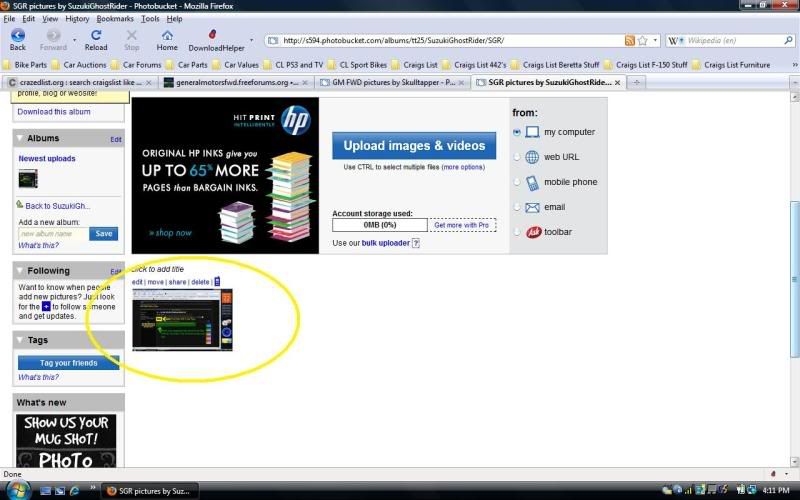Switch to the crazedlist.org tab
This screenshot has height=500, width=800.
(x=80, y=82)
